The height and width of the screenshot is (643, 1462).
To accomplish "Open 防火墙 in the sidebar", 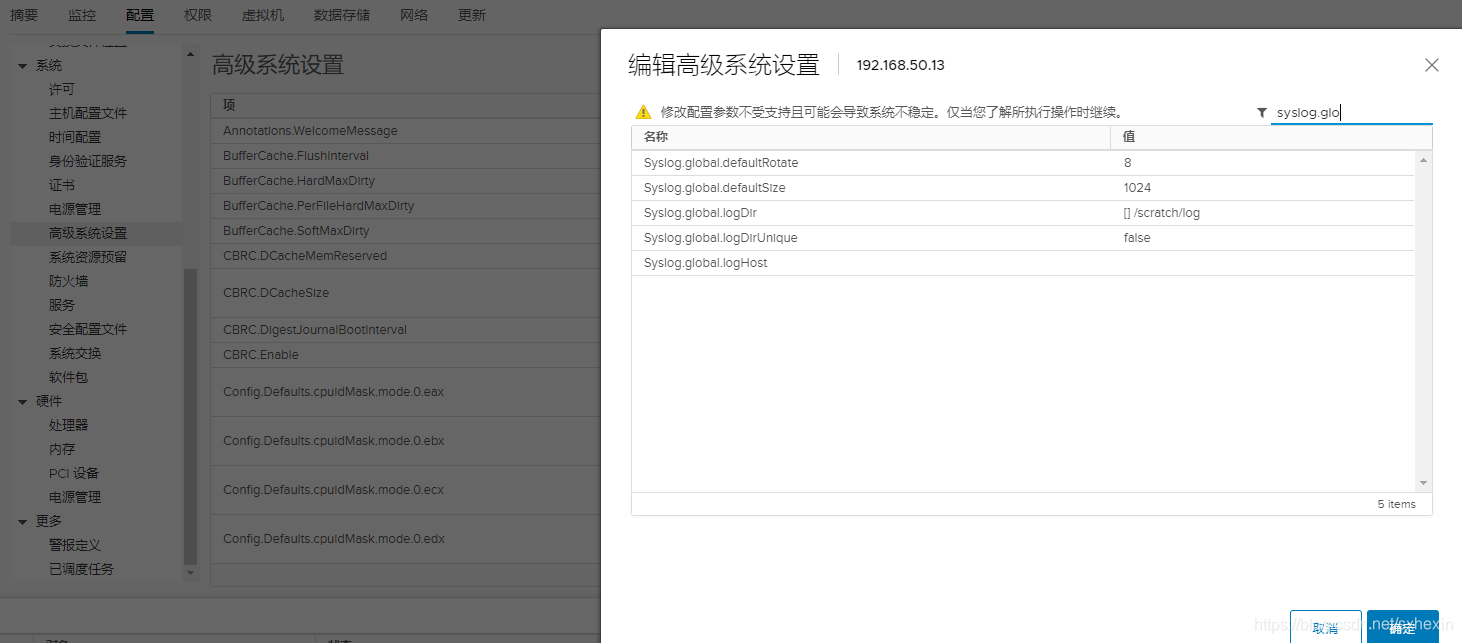I will tap(69, 281).
